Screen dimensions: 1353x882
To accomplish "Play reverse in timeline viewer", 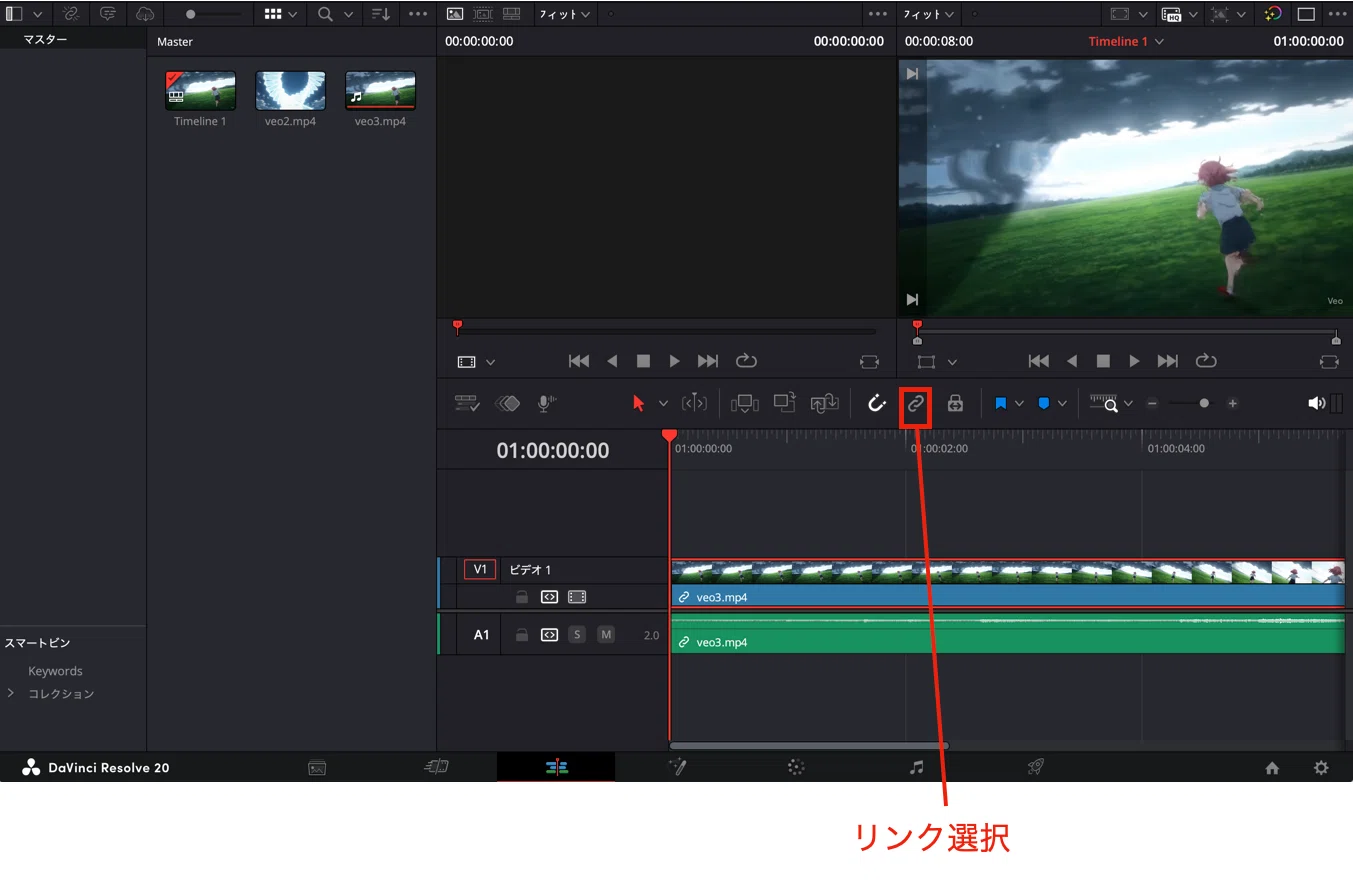I will (x=1072, y=361).
